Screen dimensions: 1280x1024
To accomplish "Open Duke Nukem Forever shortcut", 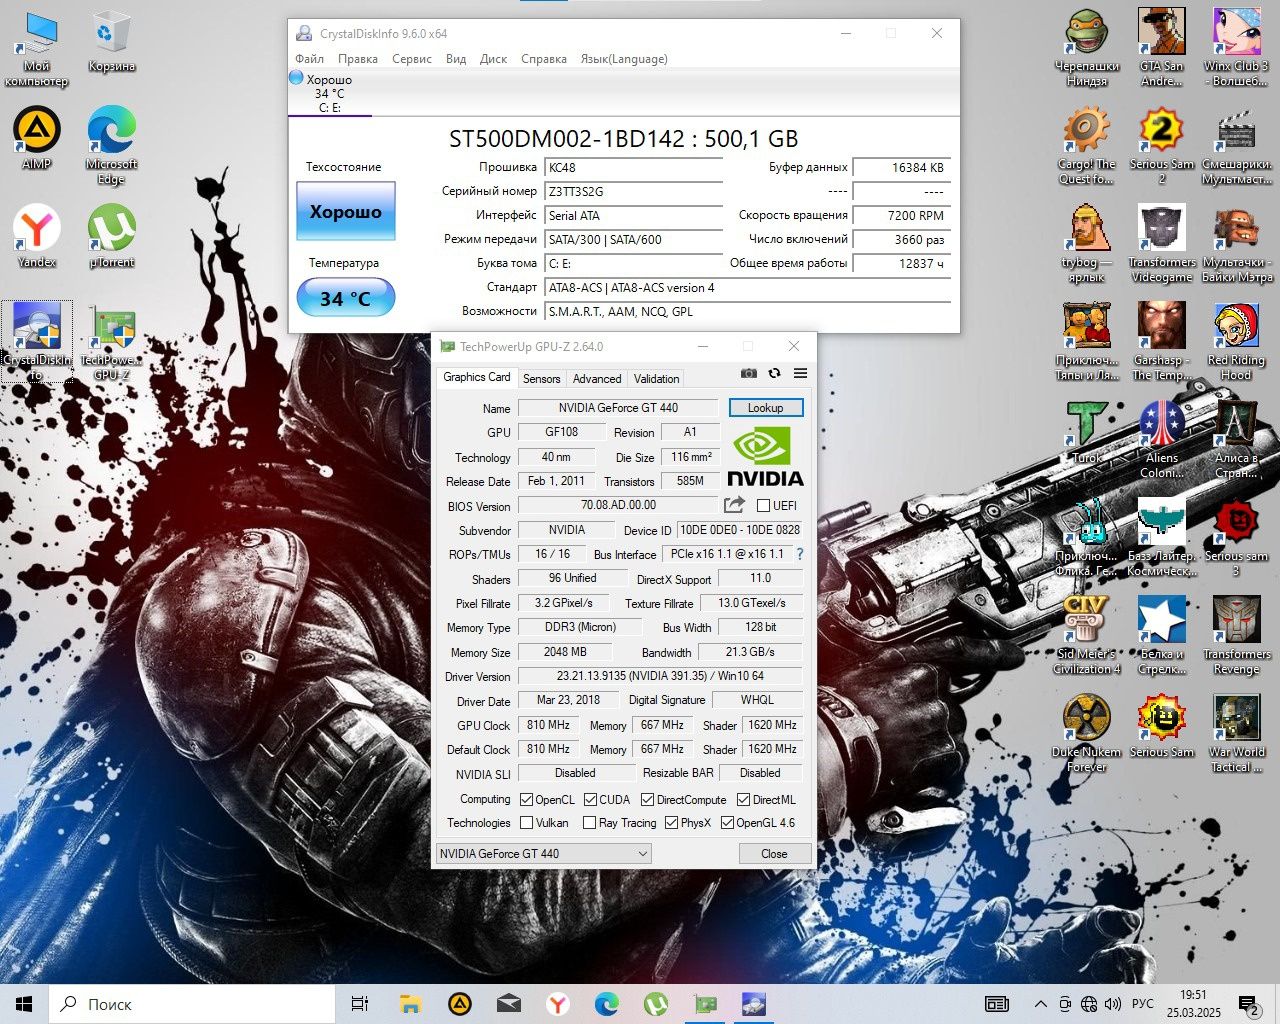I will coord(1087,734).
